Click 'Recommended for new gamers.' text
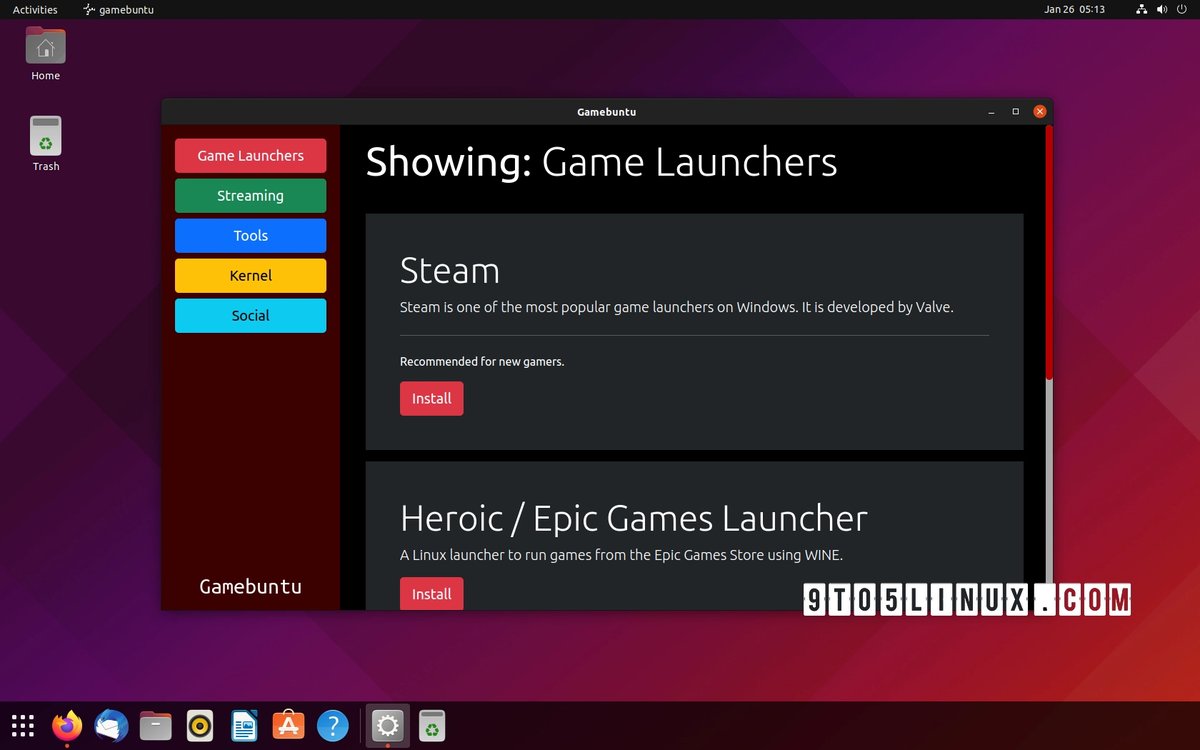 pos(482,361)
